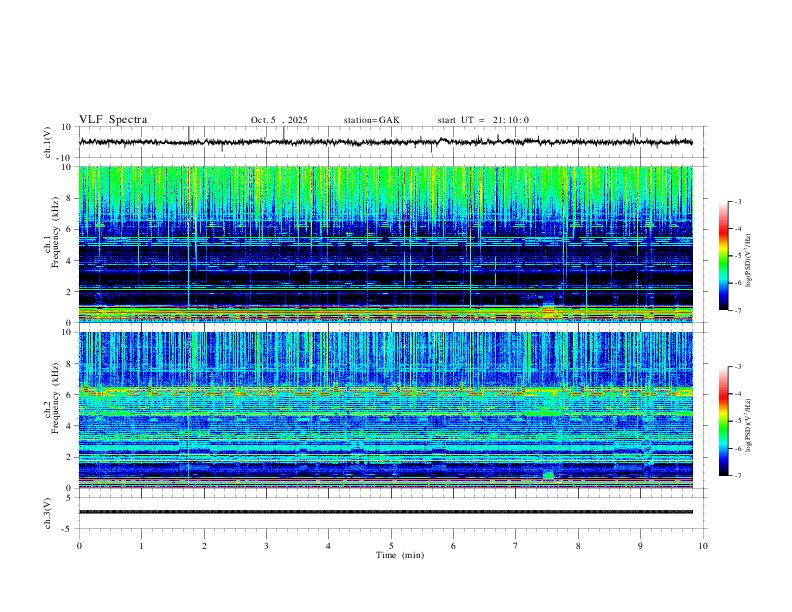Click the "ch.1(V)" waveform axis label

click(48, 142)
